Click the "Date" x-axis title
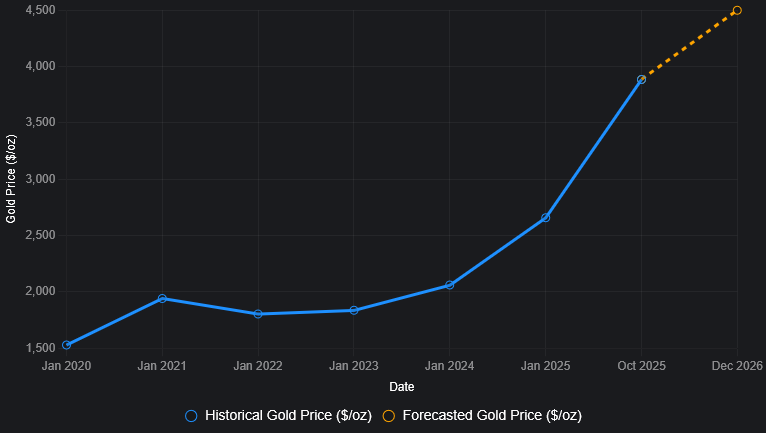 coord(402,386)
